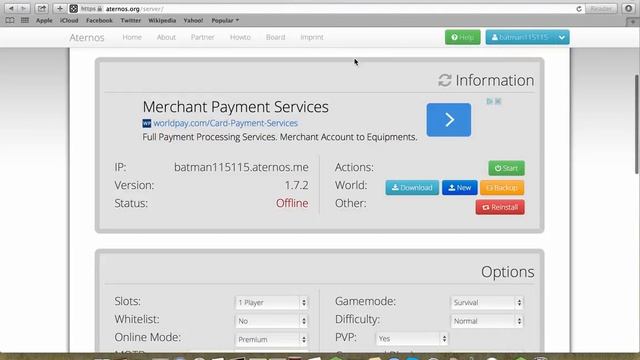Open the iCloud bookmark
Image resolution: width=640 pixels, height=360 pixels.
click(69, 20)
